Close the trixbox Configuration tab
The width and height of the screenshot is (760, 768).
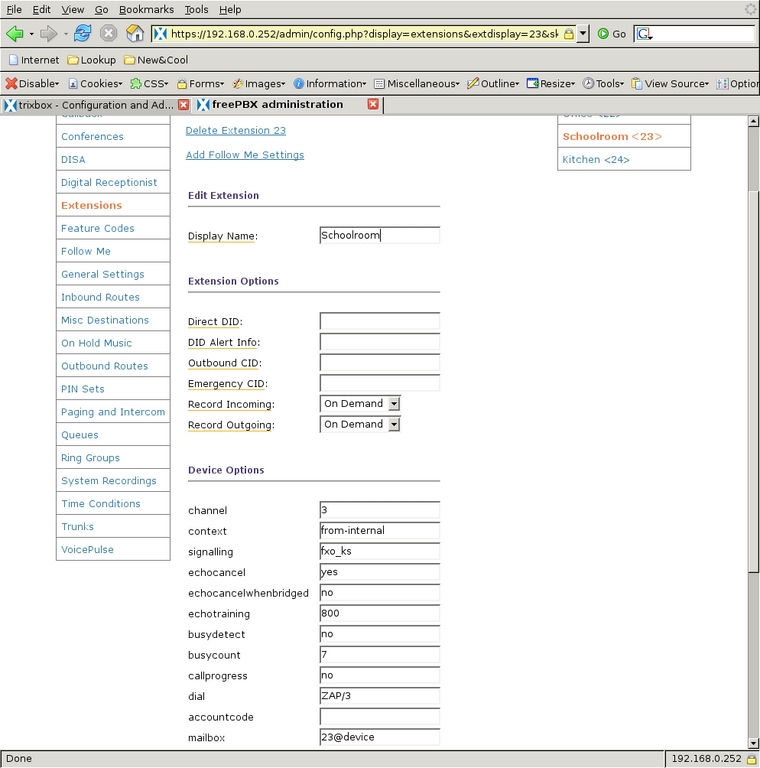point(183,104)
